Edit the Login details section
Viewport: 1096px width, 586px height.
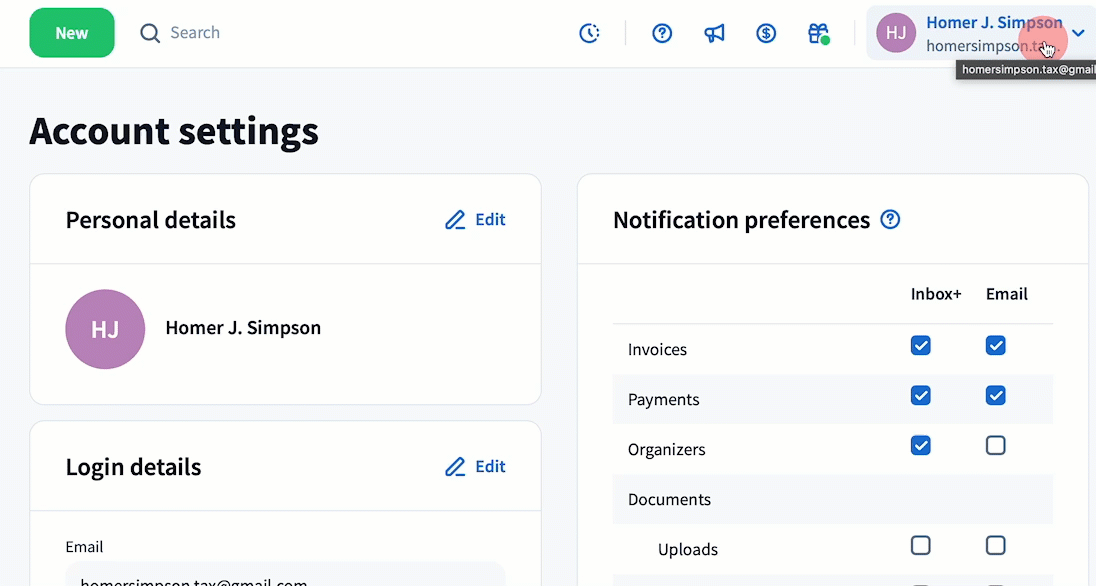pos(475,467)
